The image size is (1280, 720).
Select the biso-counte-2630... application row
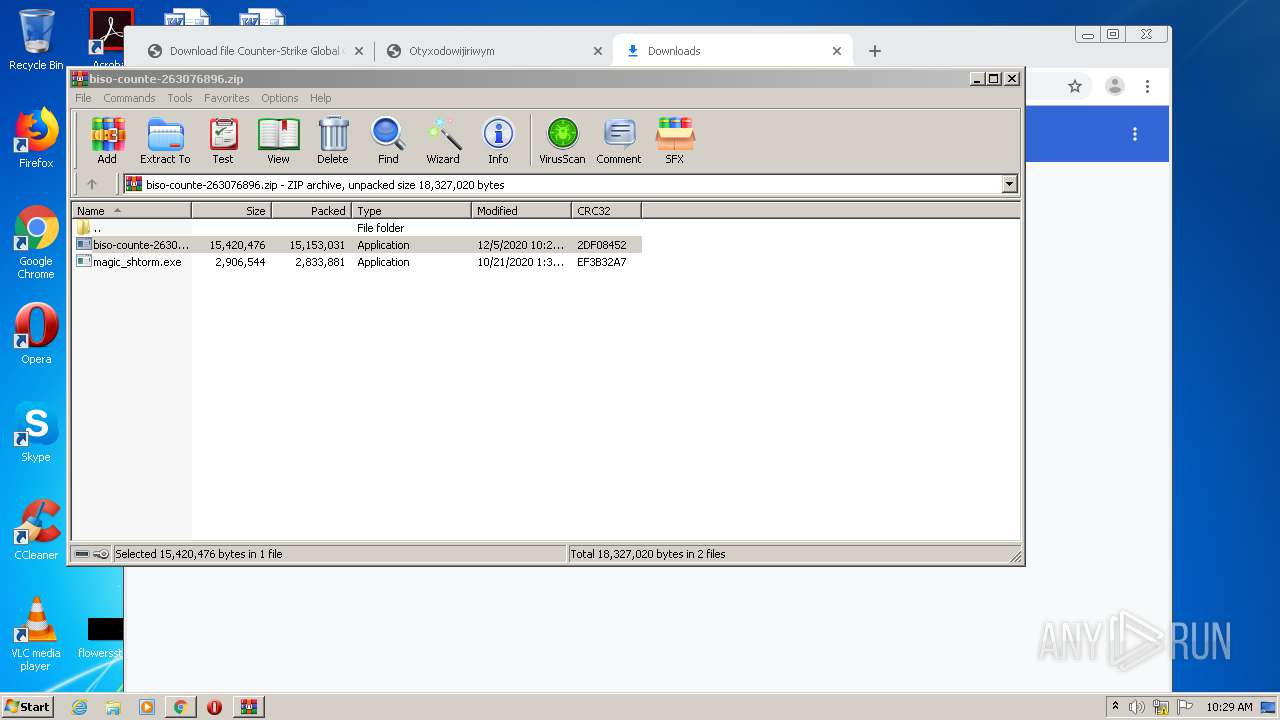[x=356, y=245]
